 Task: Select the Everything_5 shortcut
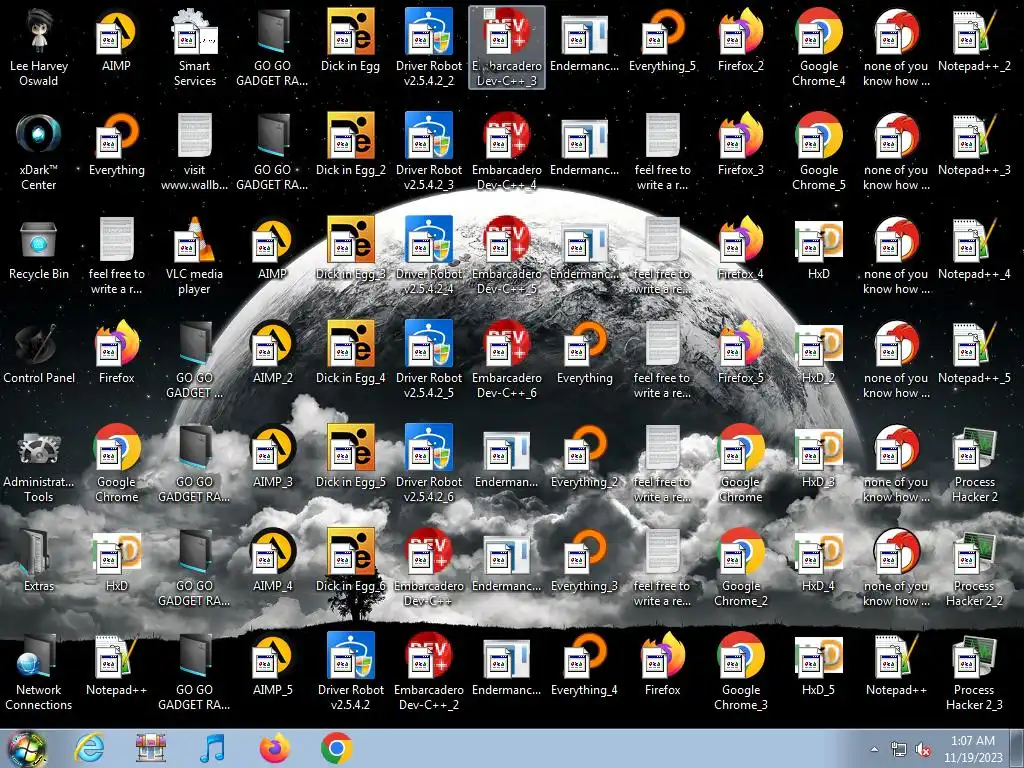tap(662, 40)
